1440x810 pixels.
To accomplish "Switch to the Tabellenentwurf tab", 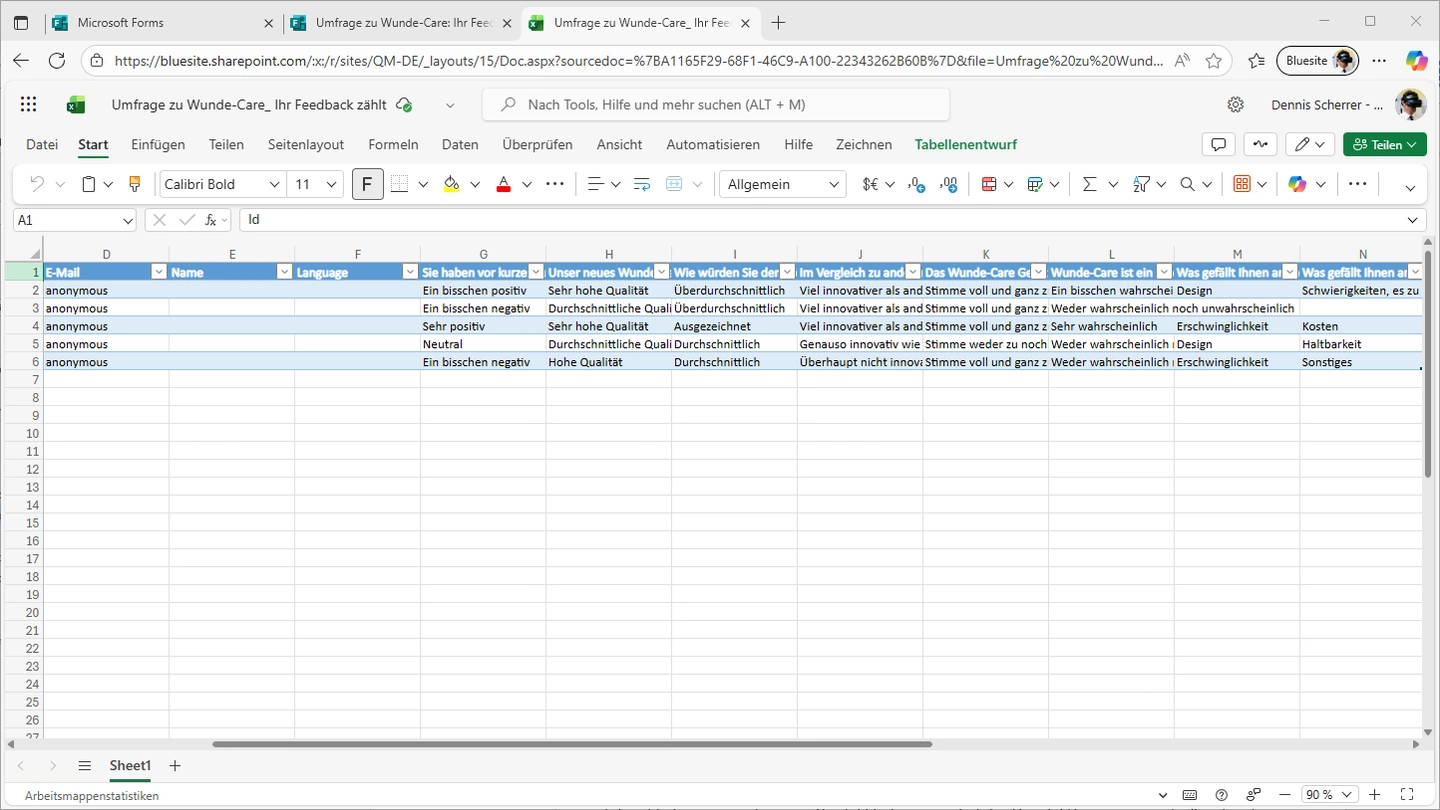I will click(965, 145).
